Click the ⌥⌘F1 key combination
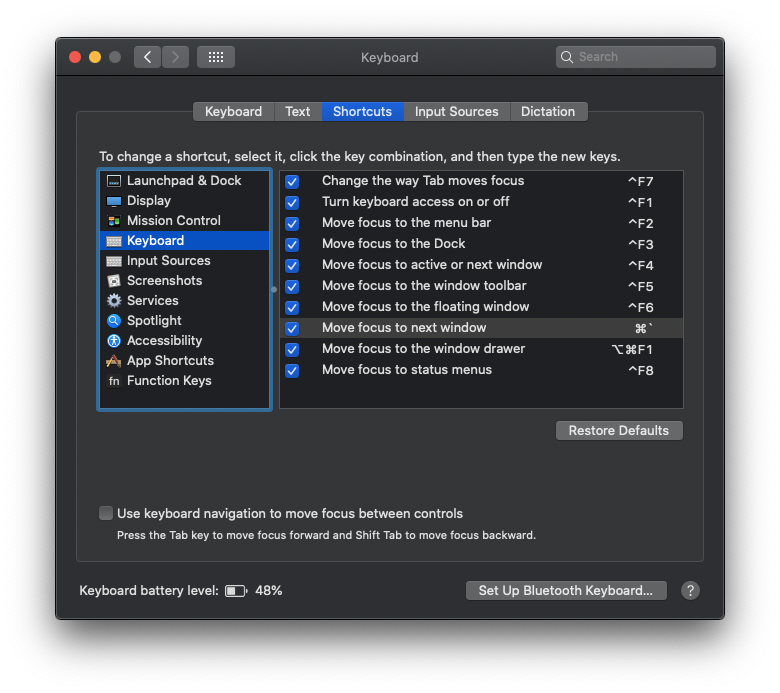The width and height of the screenshot is (780, 693). tap(632, 349)
